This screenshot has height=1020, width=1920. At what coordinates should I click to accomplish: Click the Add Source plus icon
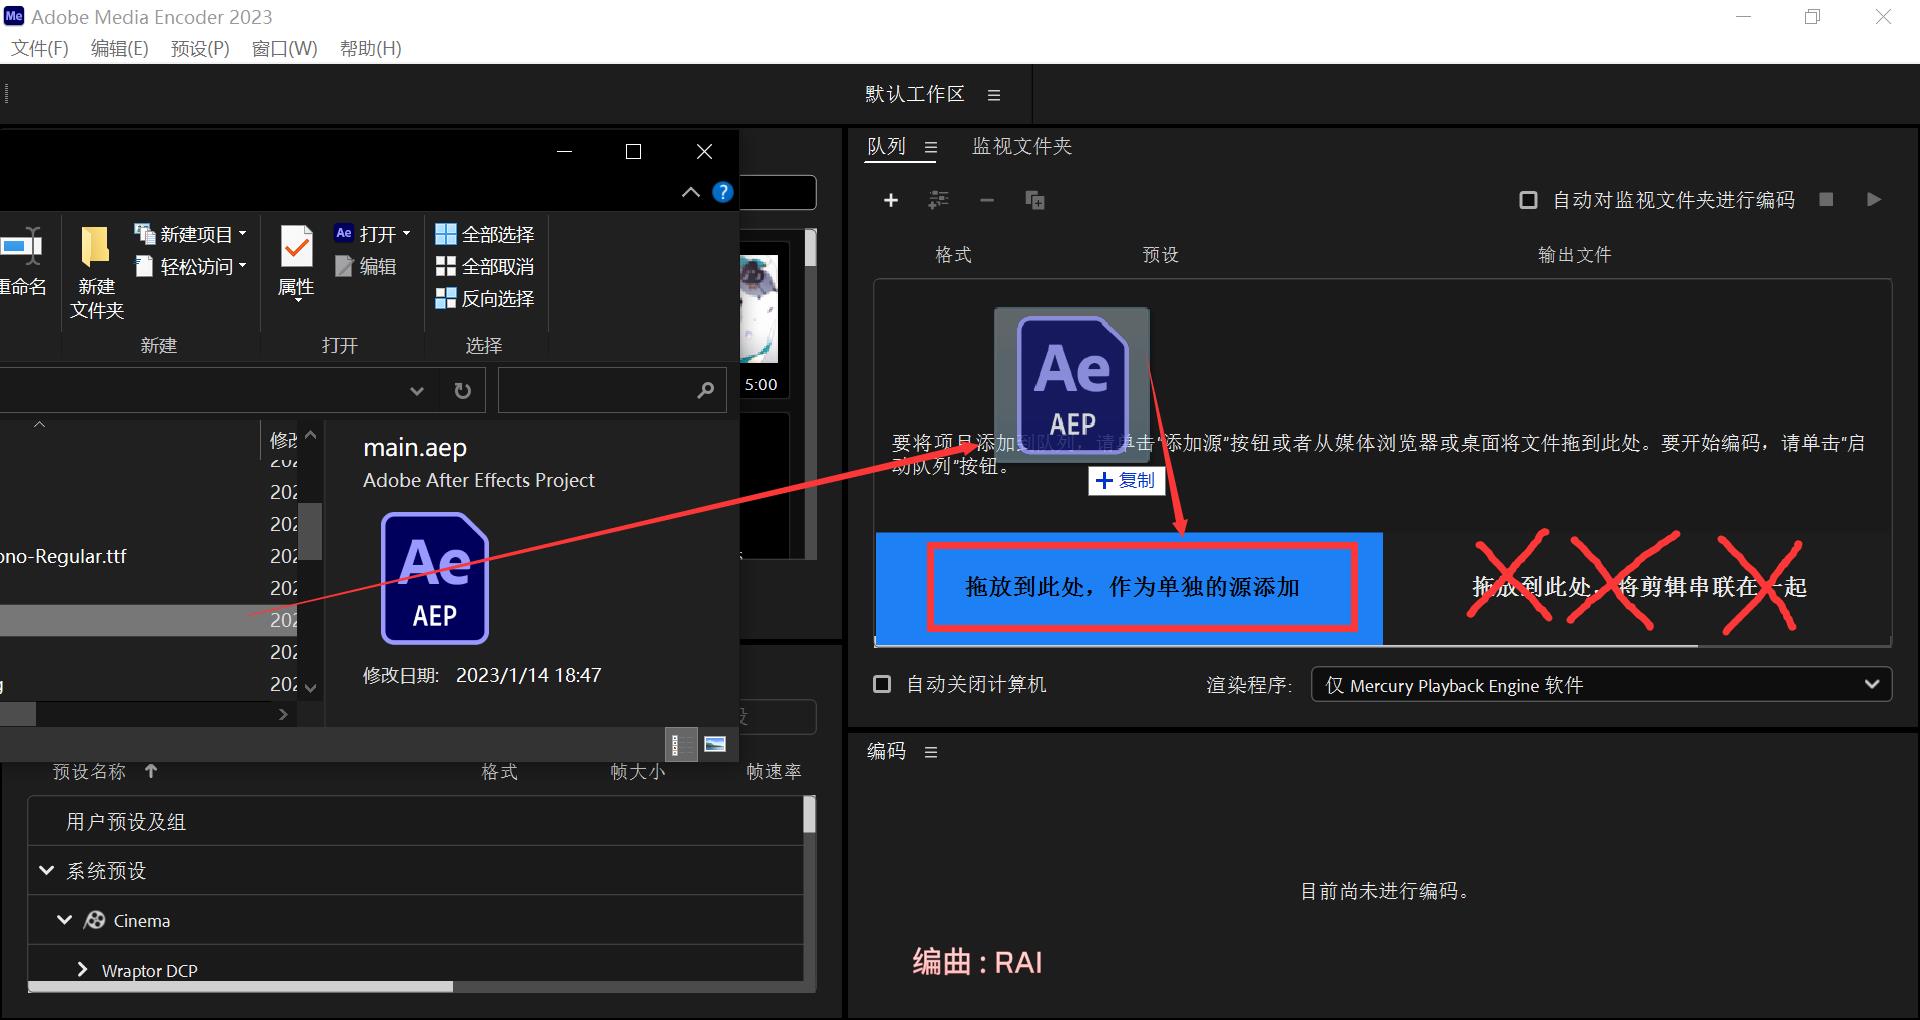coord(890,200)
